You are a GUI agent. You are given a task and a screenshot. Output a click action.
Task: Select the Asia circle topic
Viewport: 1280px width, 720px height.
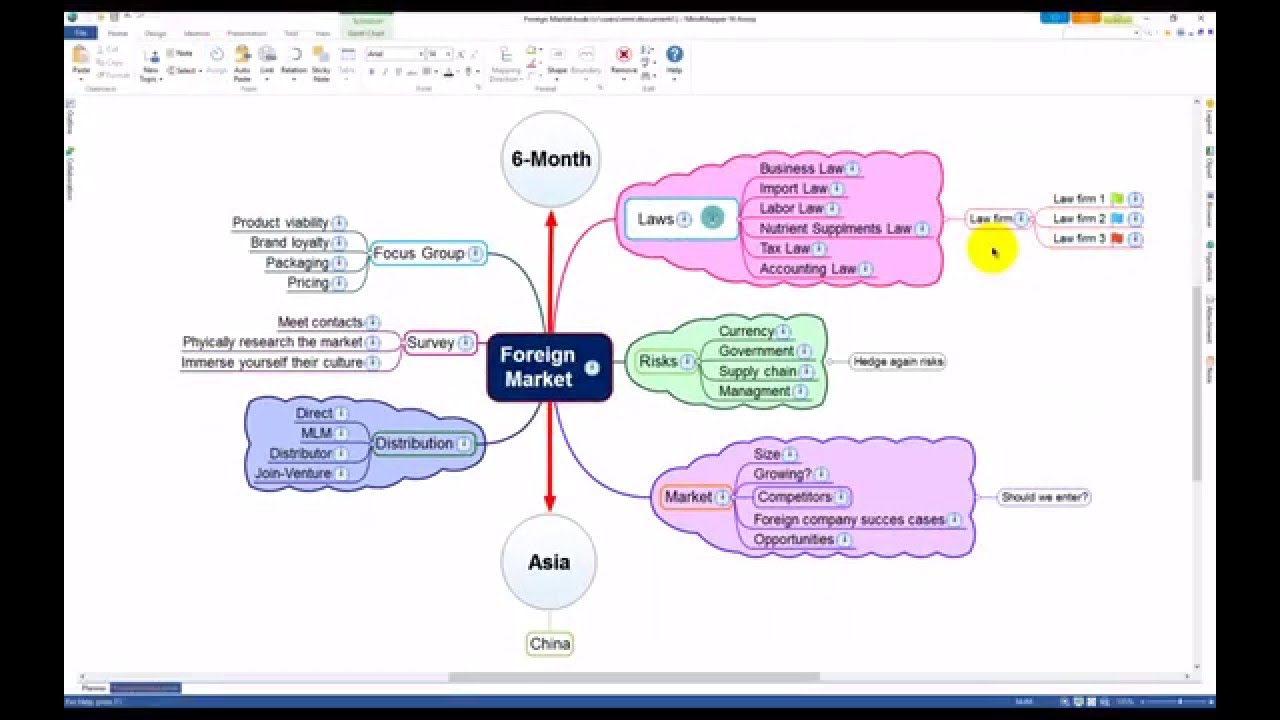(x=549, y=562)
